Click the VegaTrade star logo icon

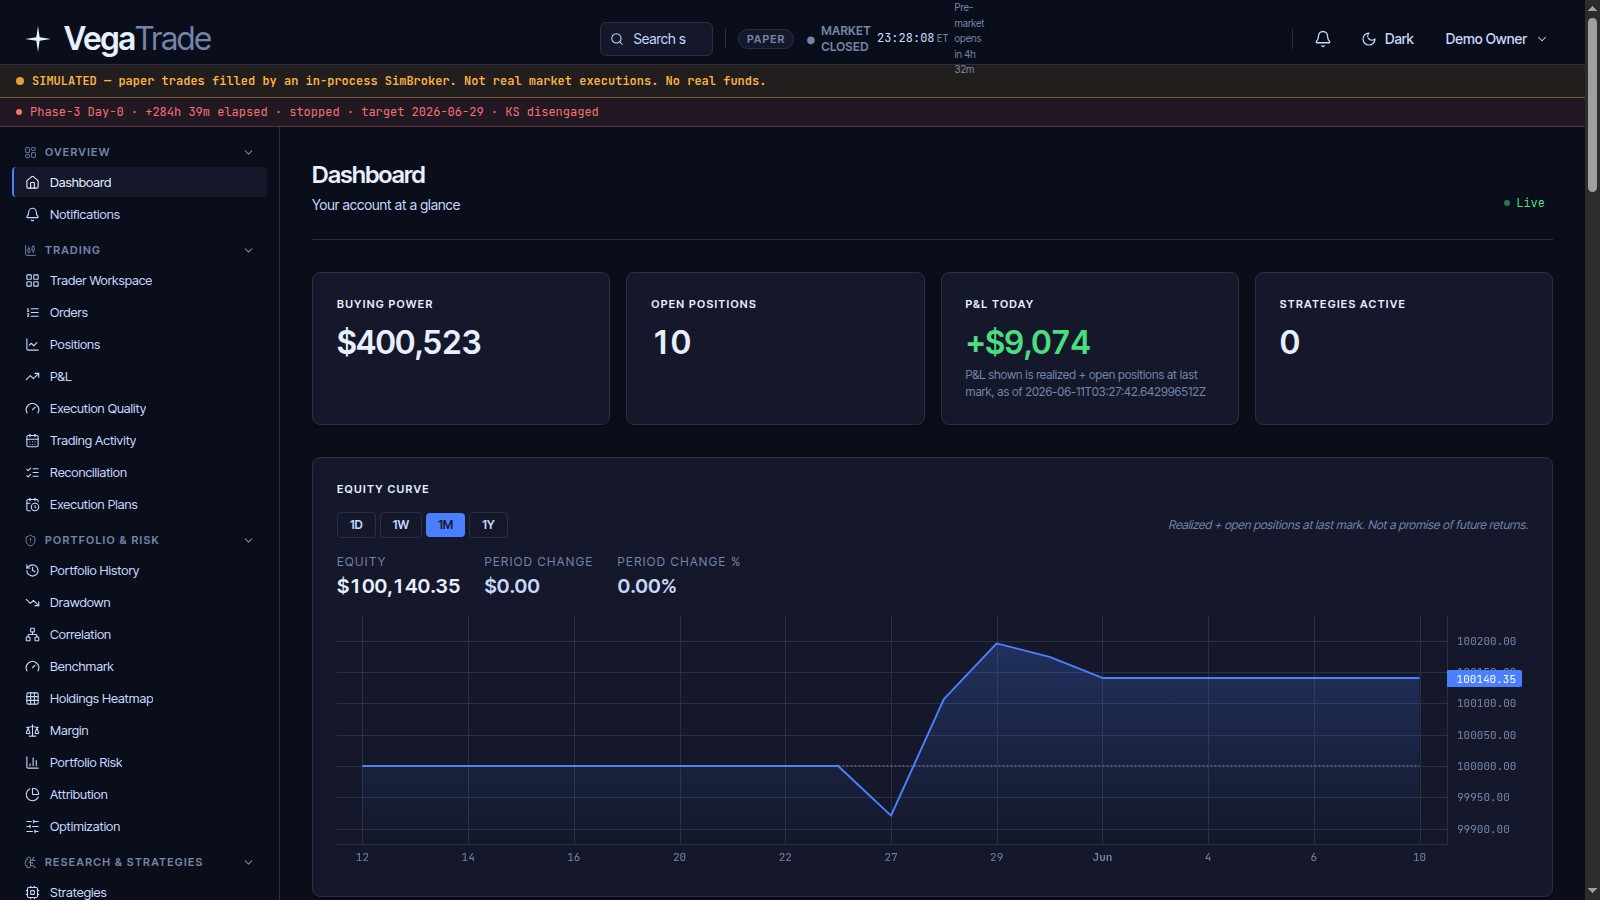[38, 39]
